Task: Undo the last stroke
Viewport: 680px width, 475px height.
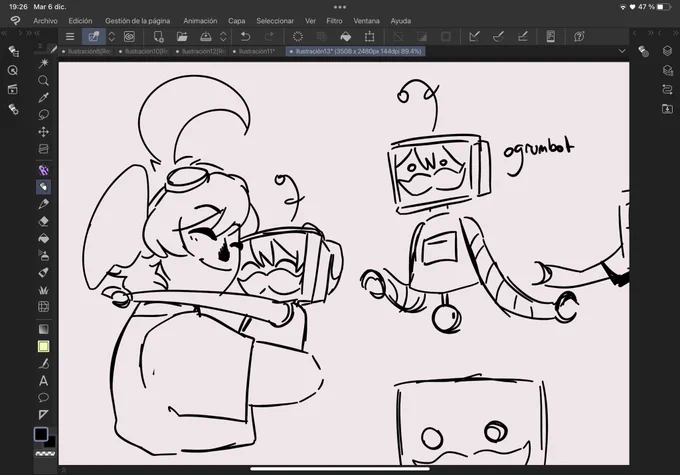Action: 245,37
